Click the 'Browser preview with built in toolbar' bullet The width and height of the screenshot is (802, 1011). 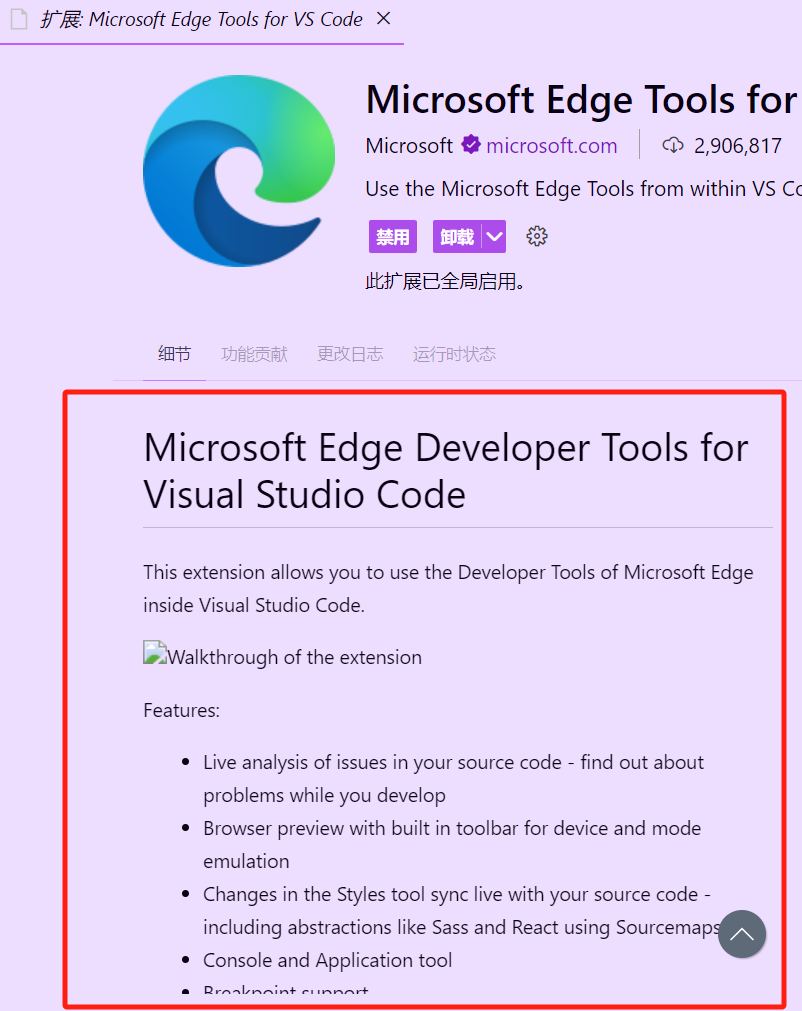click(x=451, y=844)
